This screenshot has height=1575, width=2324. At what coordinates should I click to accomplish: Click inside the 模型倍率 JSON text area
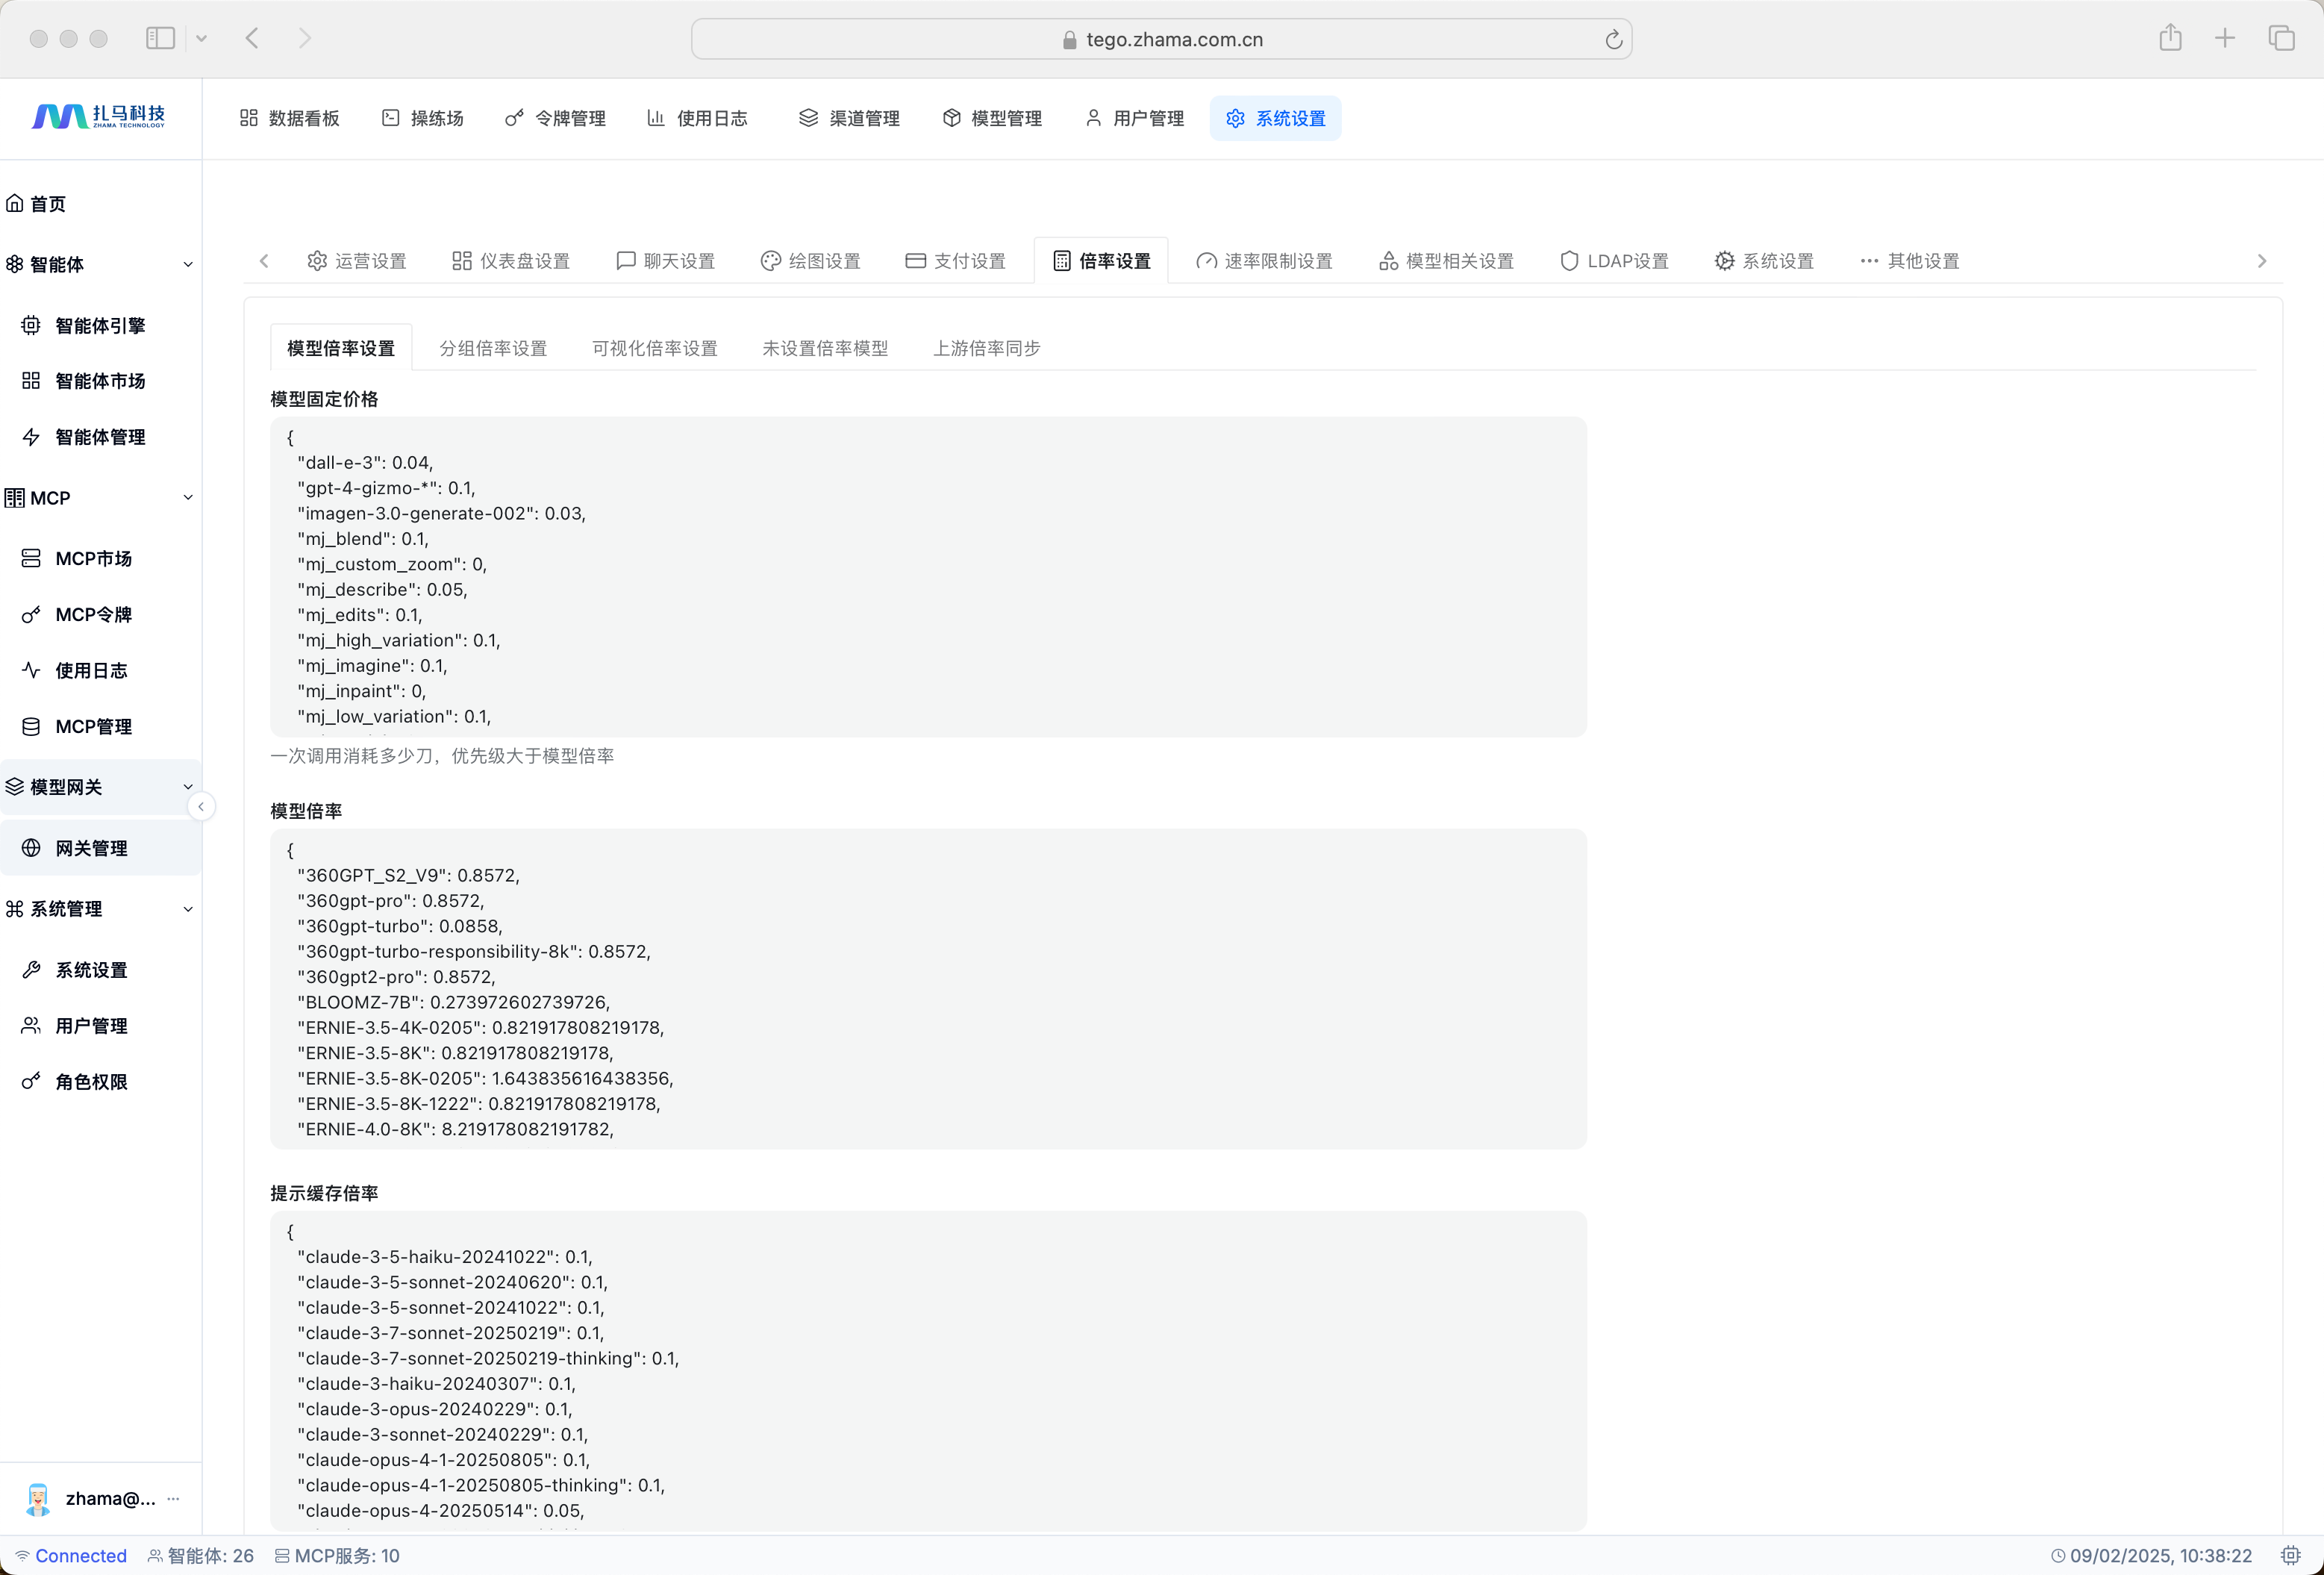pyautogui.click(x=927, y=990)
